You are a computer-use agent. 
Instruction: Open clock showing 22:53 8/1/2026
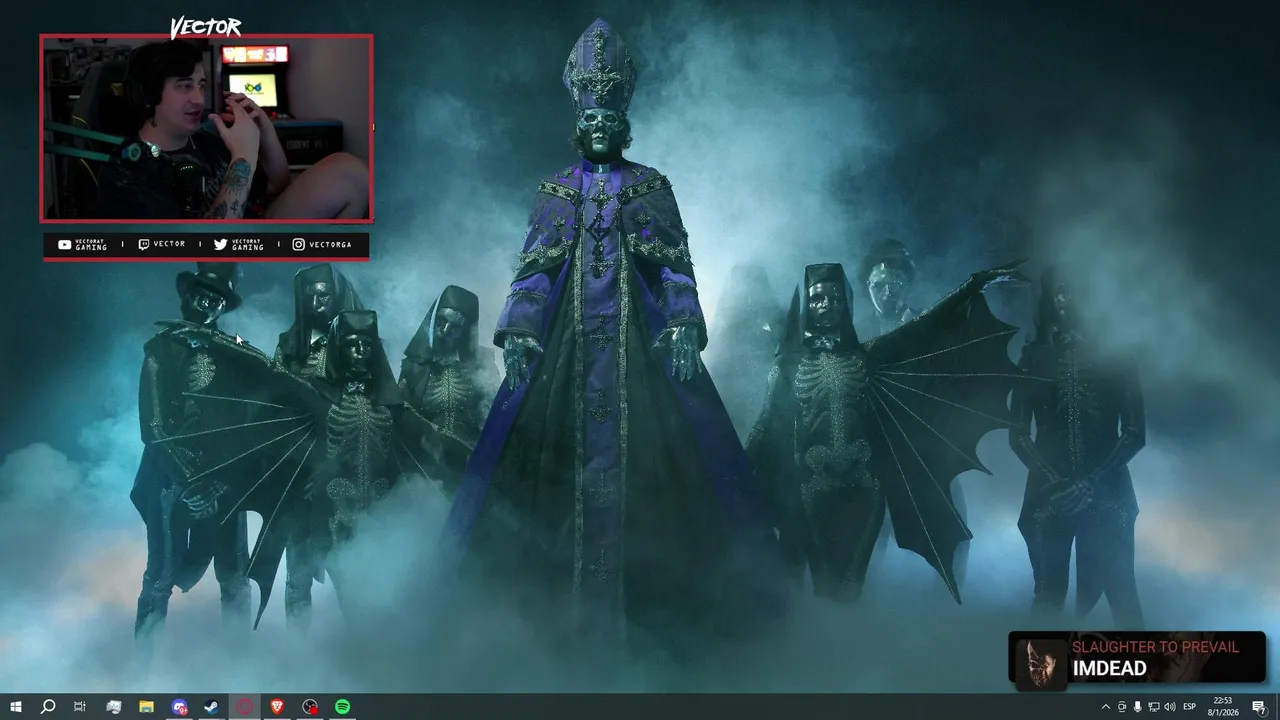pyautogui.click(x=1223, y=707)
